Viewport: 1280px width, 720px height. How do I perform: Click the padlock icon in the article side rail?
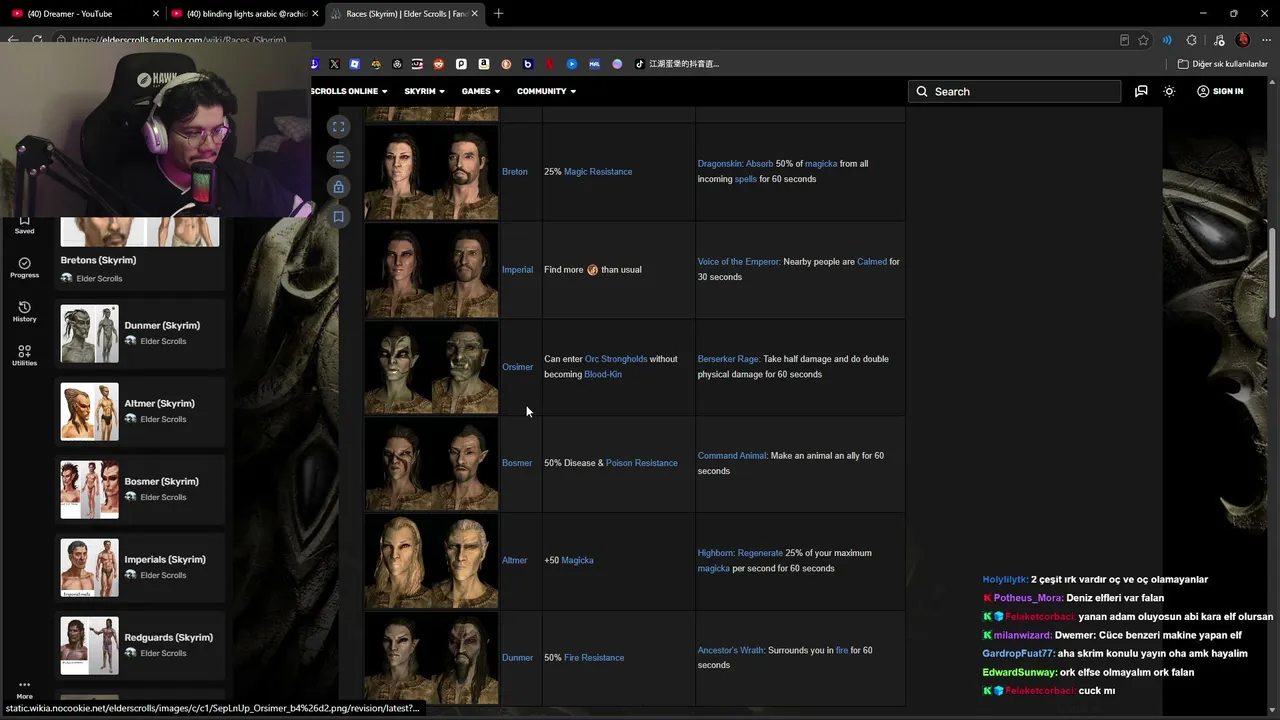point(339,187)
